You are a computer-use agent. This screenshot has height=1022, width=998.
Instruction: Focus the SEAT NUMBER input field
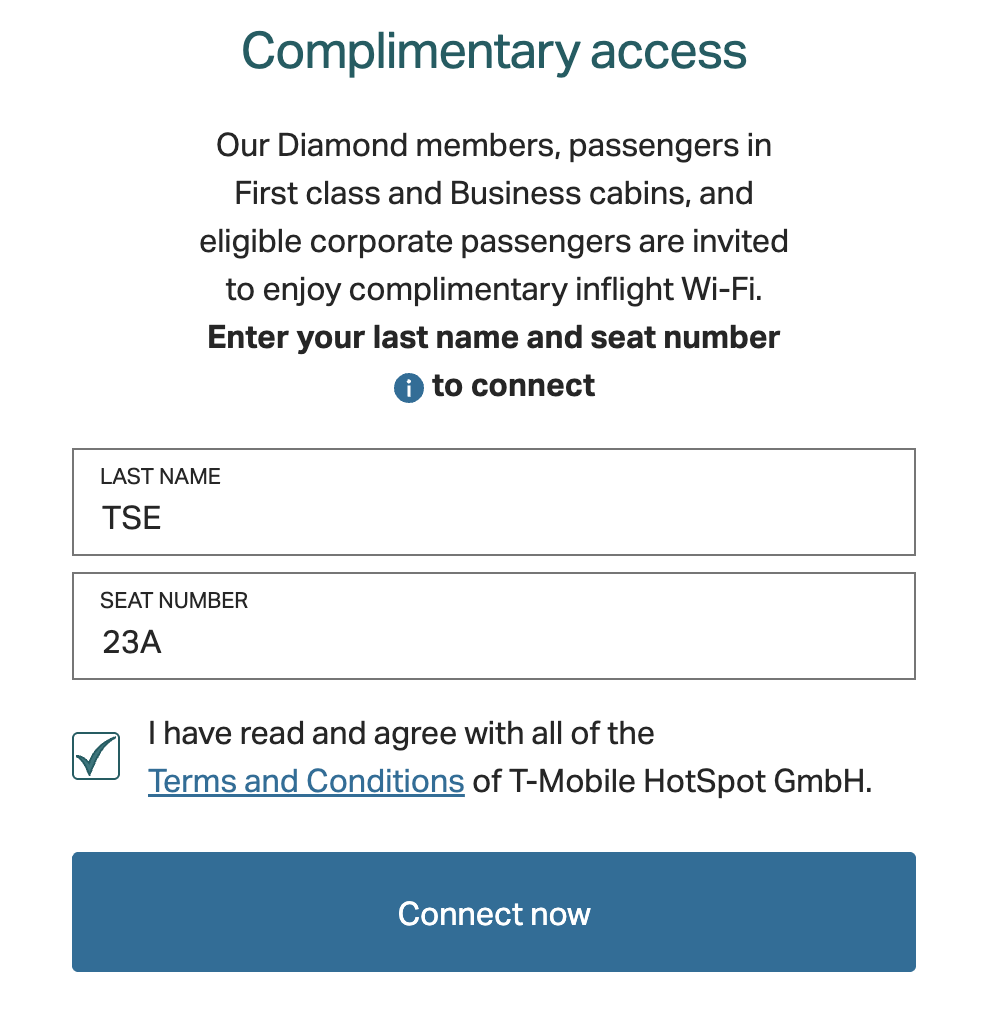click(493, 626)
